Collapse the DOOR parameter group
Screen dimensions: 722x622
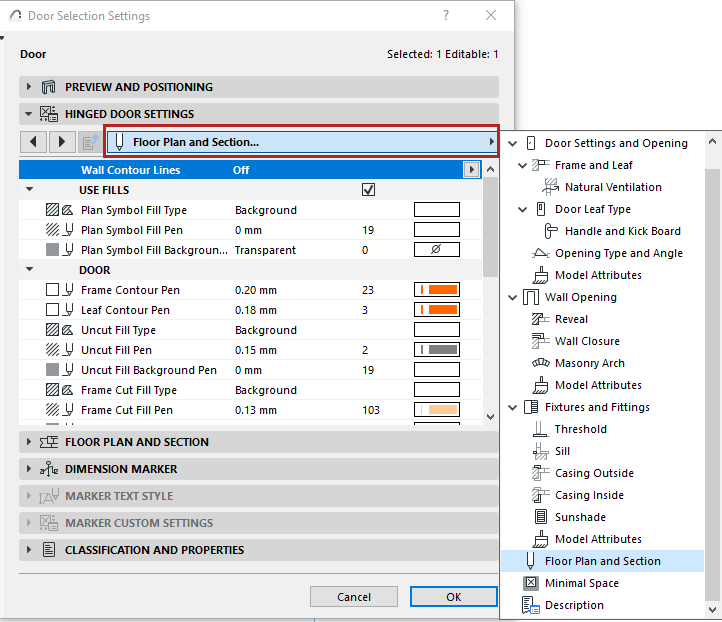29,269
